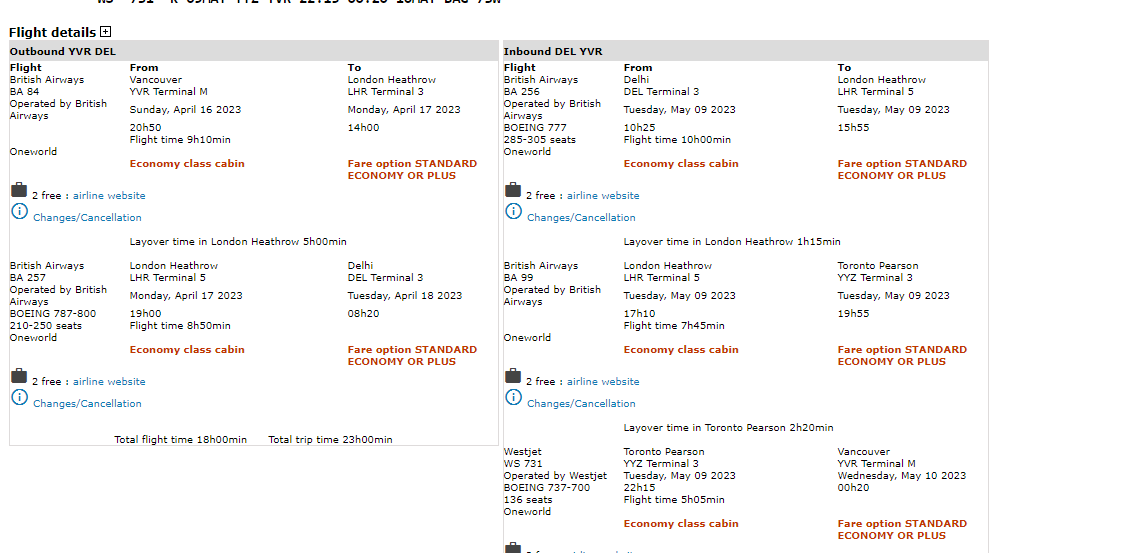Click the info icon for flight BA 256
Image resolution: width=1141 pixels, height=553 pixels.
tap(513, 211)
